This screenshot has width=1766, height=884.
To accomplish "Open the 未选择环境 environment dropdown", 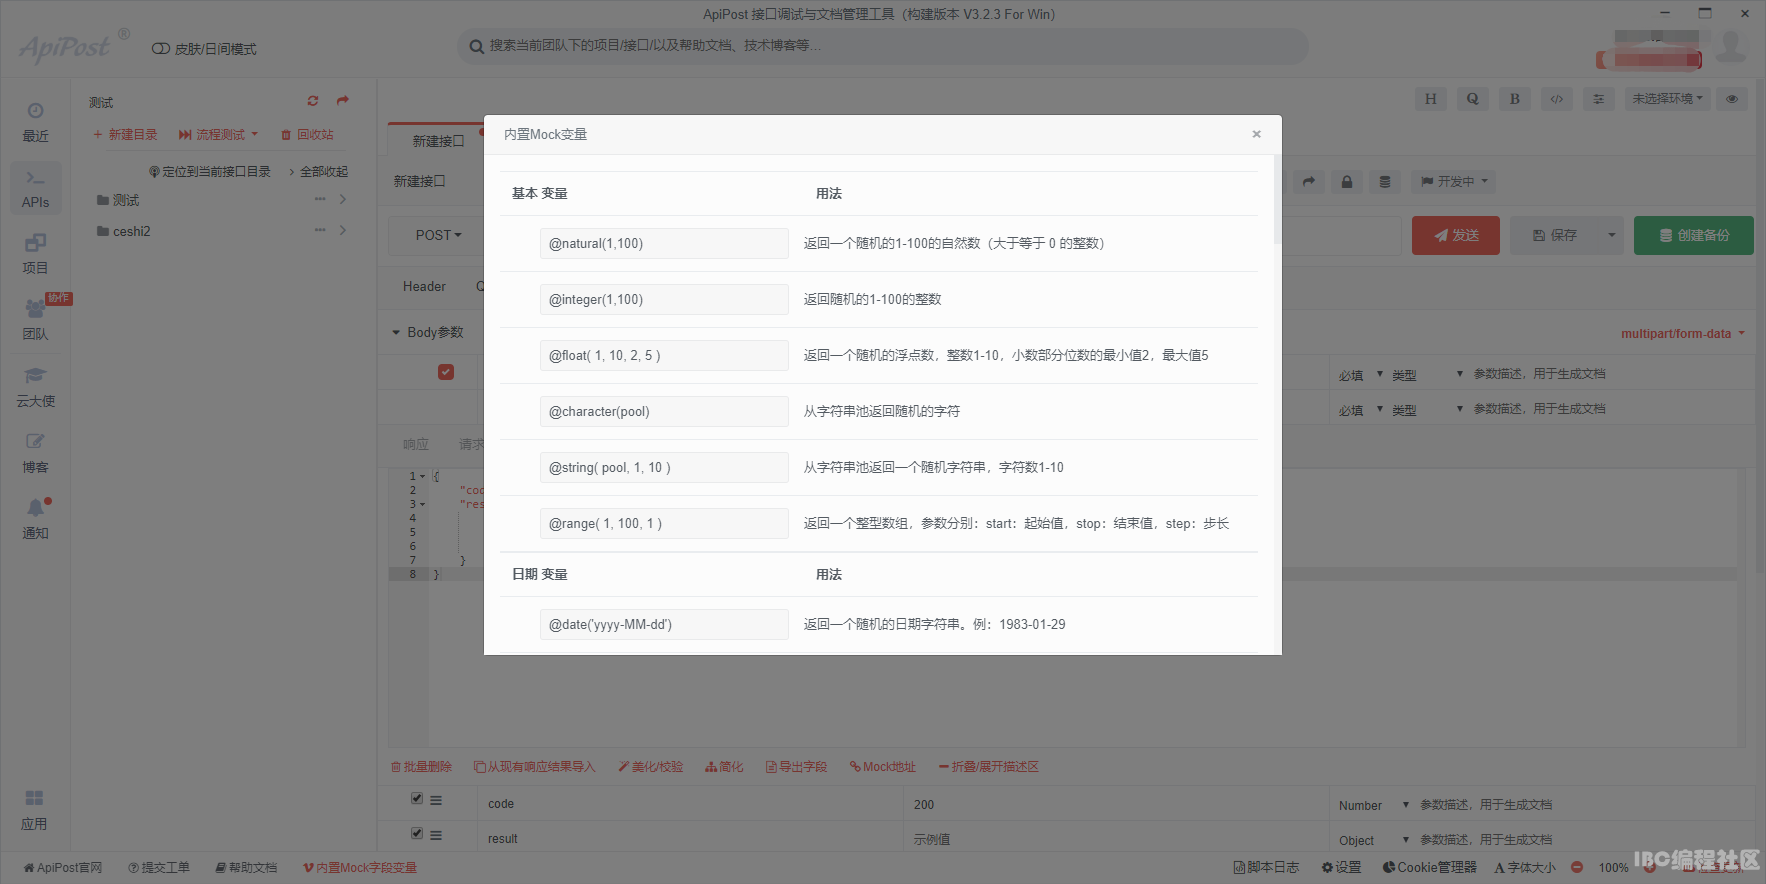I will (x=1667, y=99).
